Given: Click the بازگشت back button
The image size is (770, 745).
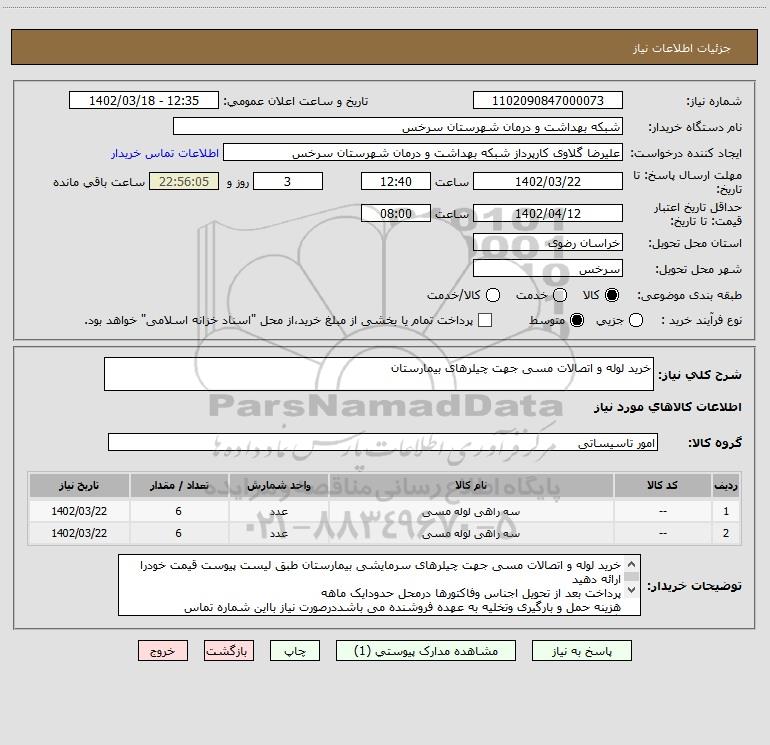Looking at the screenshot, I should [x=229, y=651].
